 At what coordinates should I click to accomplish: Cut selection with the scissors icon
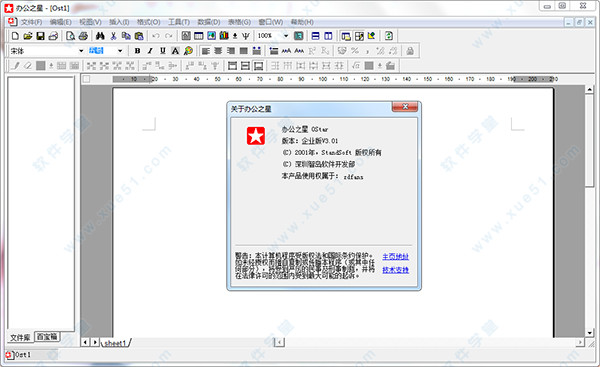[x=113, y=36]
